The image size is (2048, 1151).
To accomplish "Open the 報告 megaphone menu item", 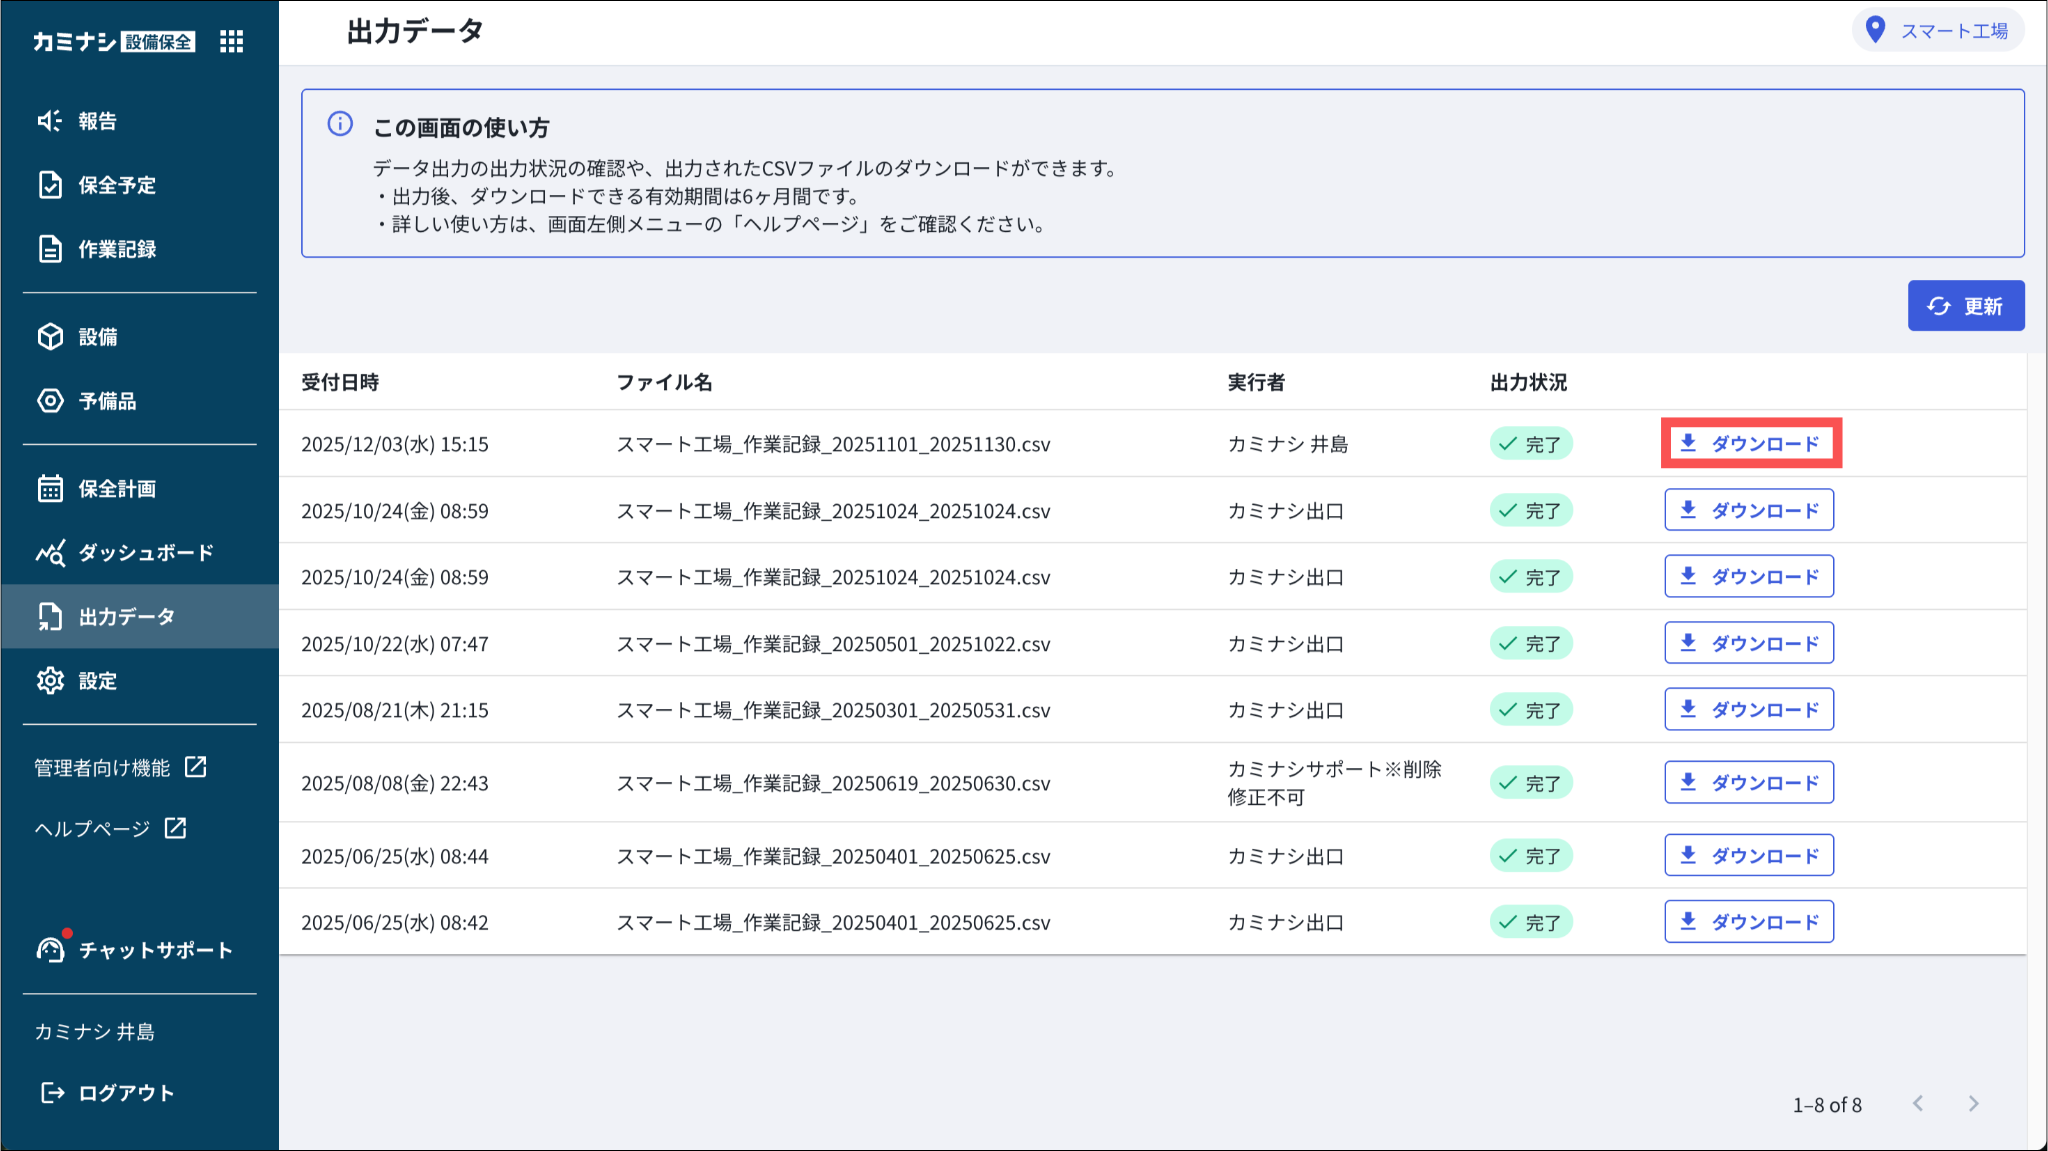I will [50, 121].
